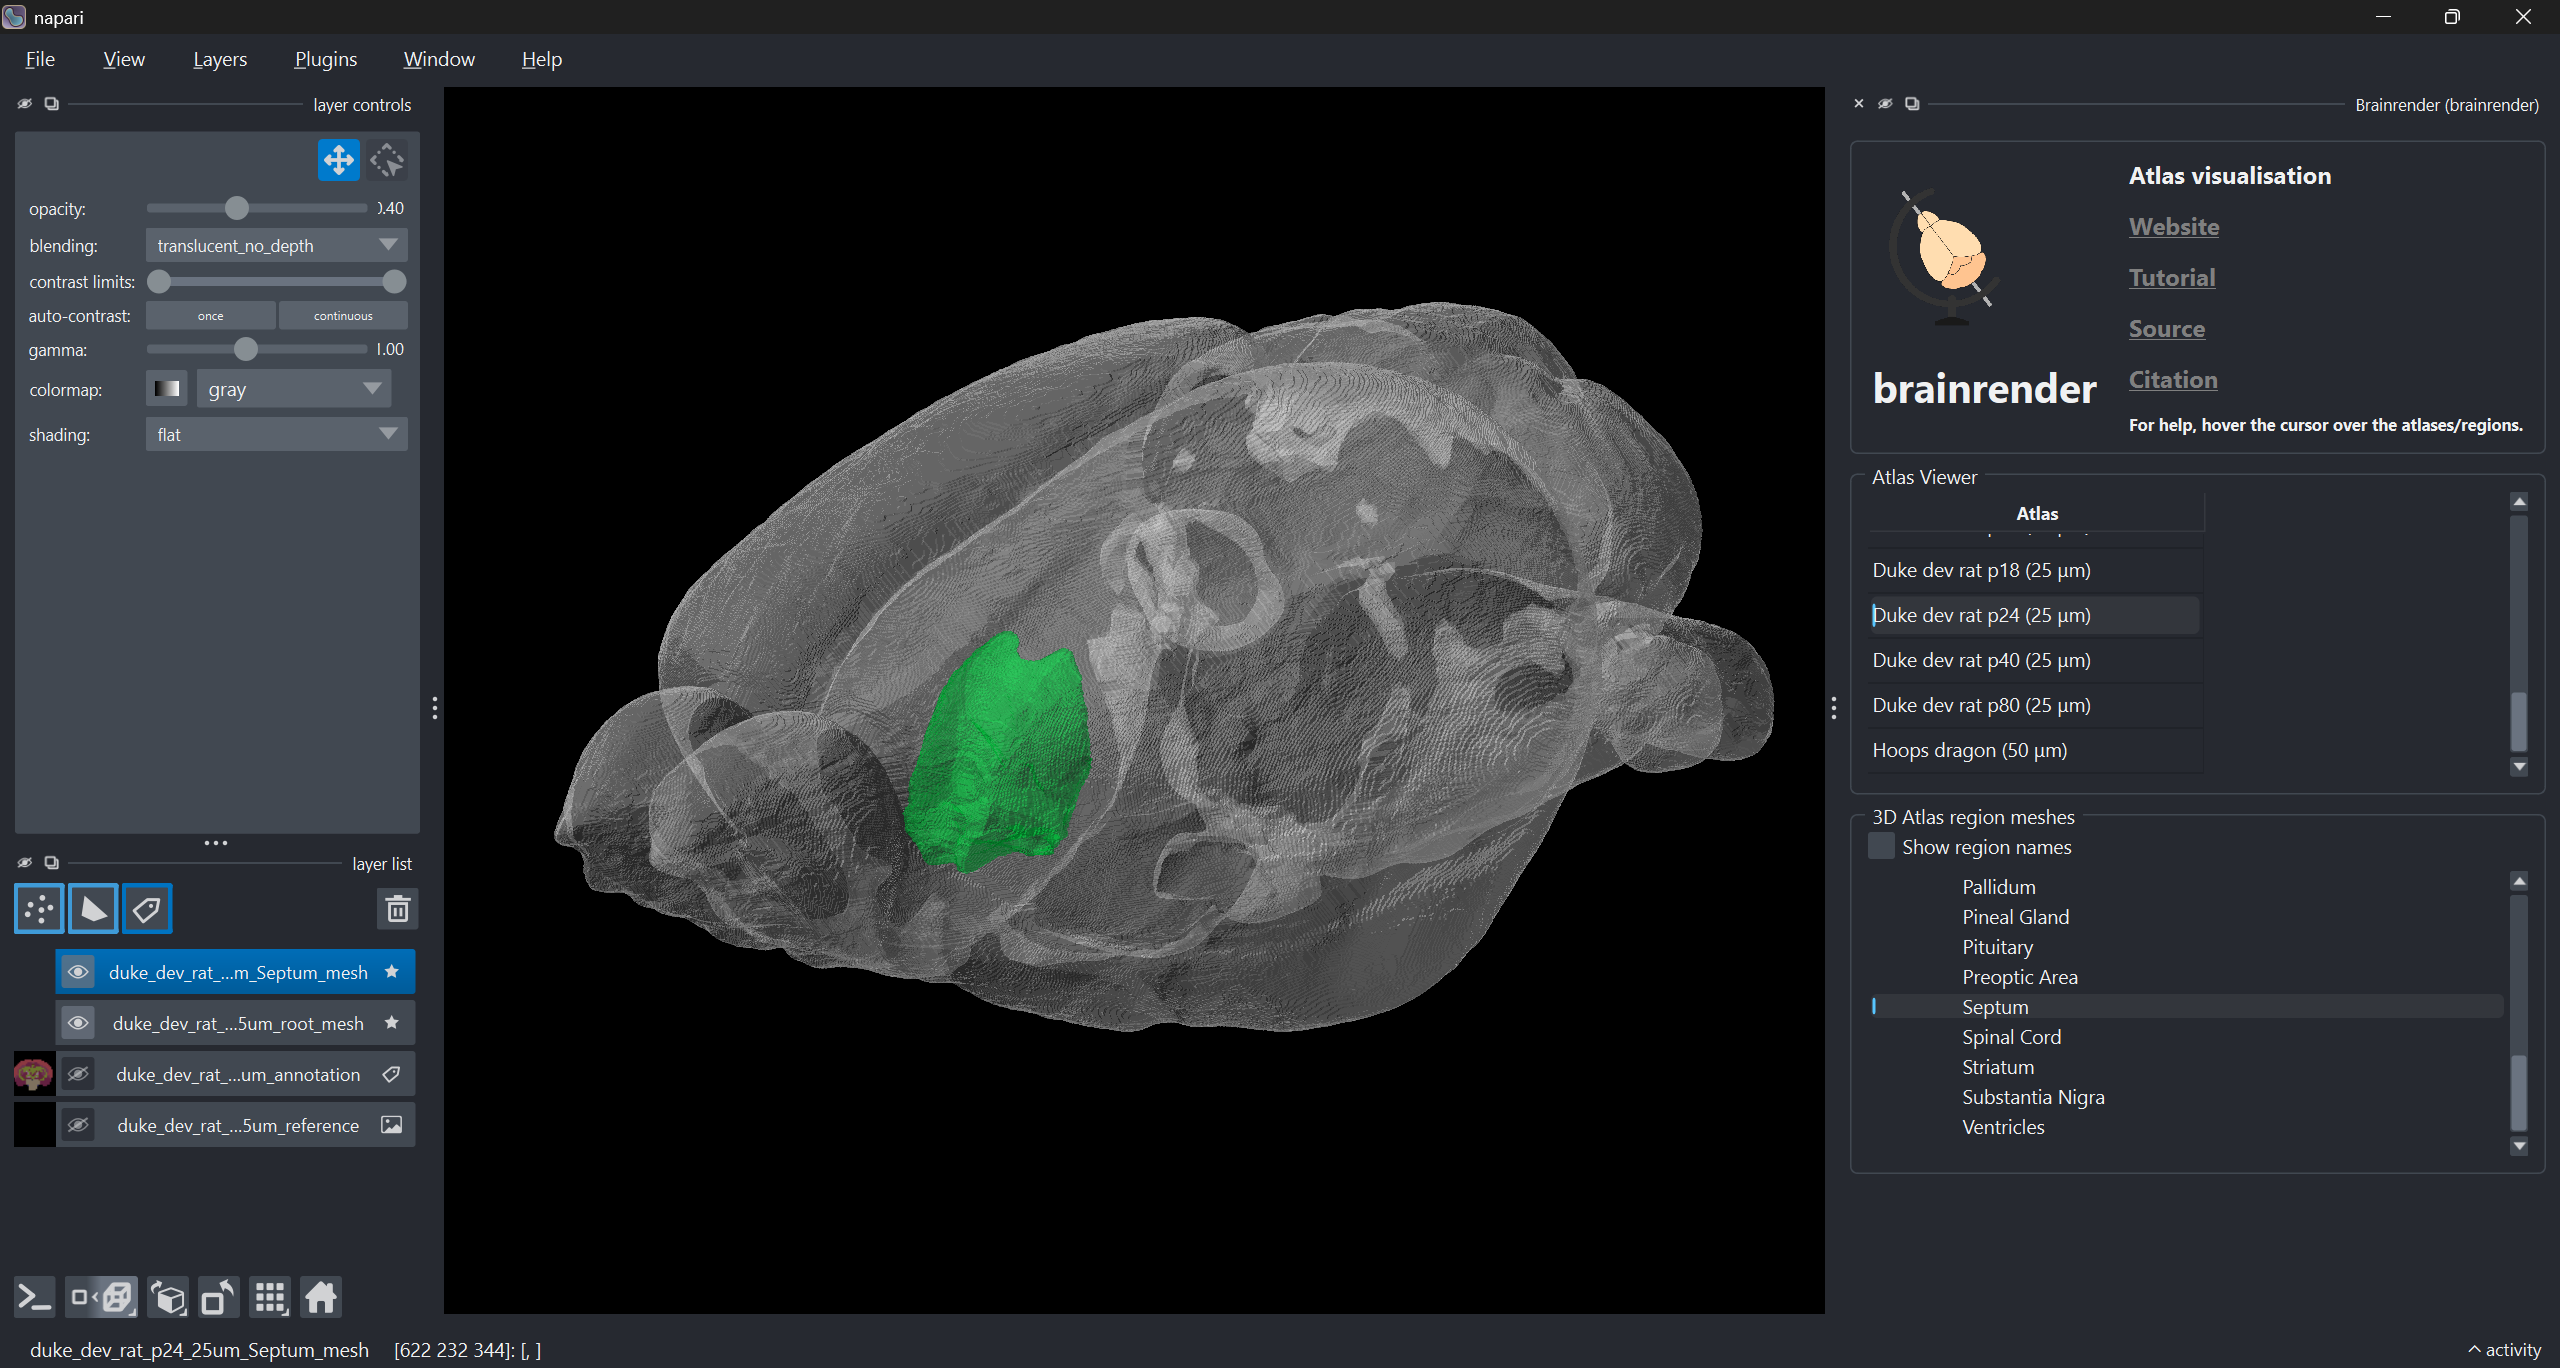Open the shading dropdown set to flat
Viewport: 2560px width, 1368px height.
coord(277,434)
